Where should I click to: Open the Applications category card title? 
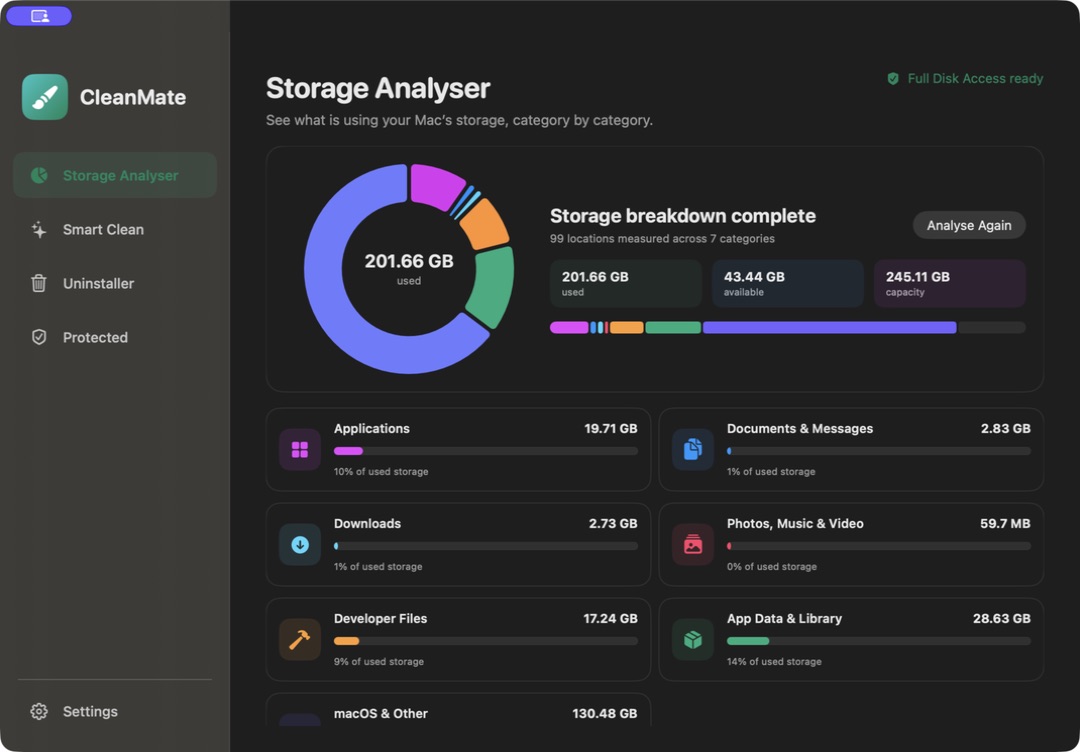[372, 428]
